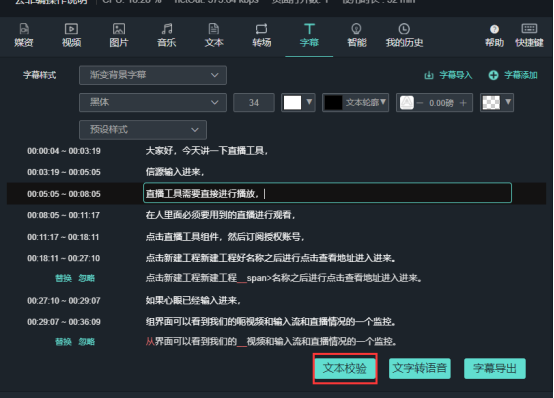Viewport: 554px width, 398px height.
Task: Click the black 文本轮廓 outline color swatch
Action: coord(333,103)
